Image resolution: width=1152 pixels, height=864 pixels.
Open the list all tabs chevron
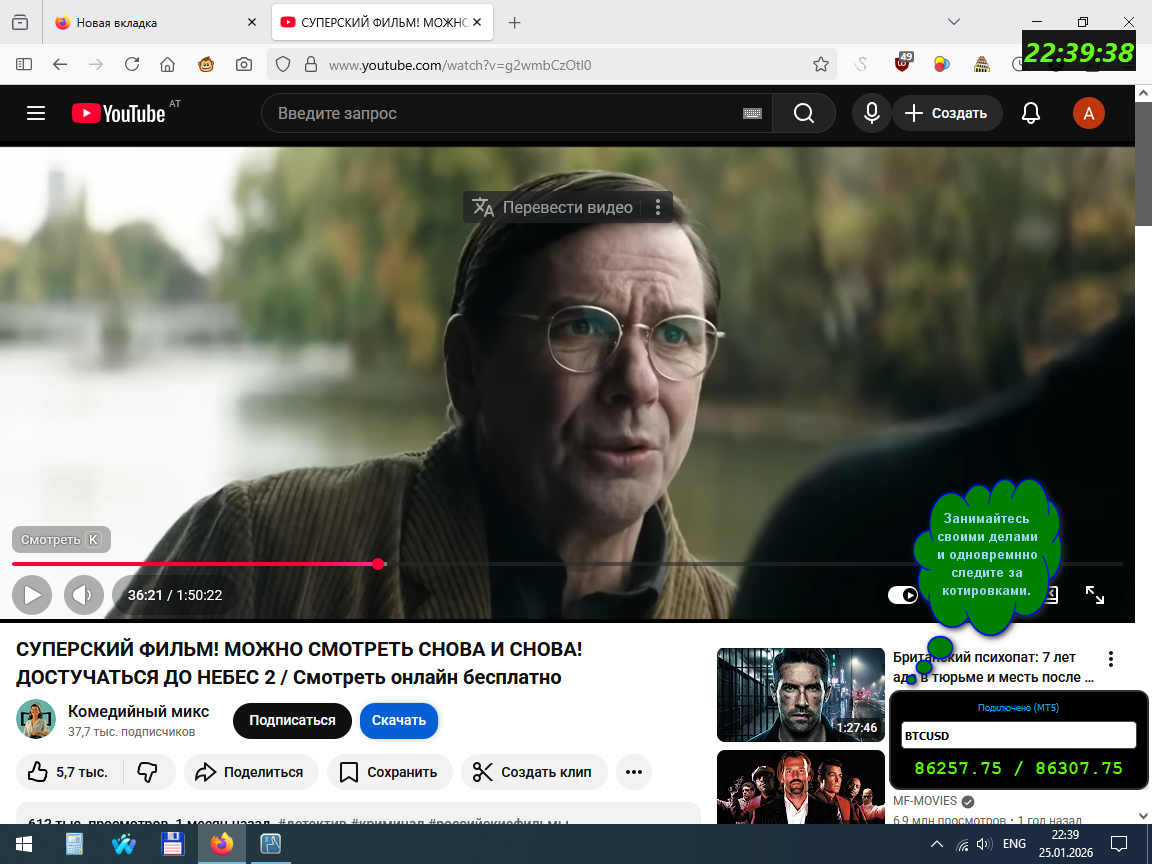(954, 22)
